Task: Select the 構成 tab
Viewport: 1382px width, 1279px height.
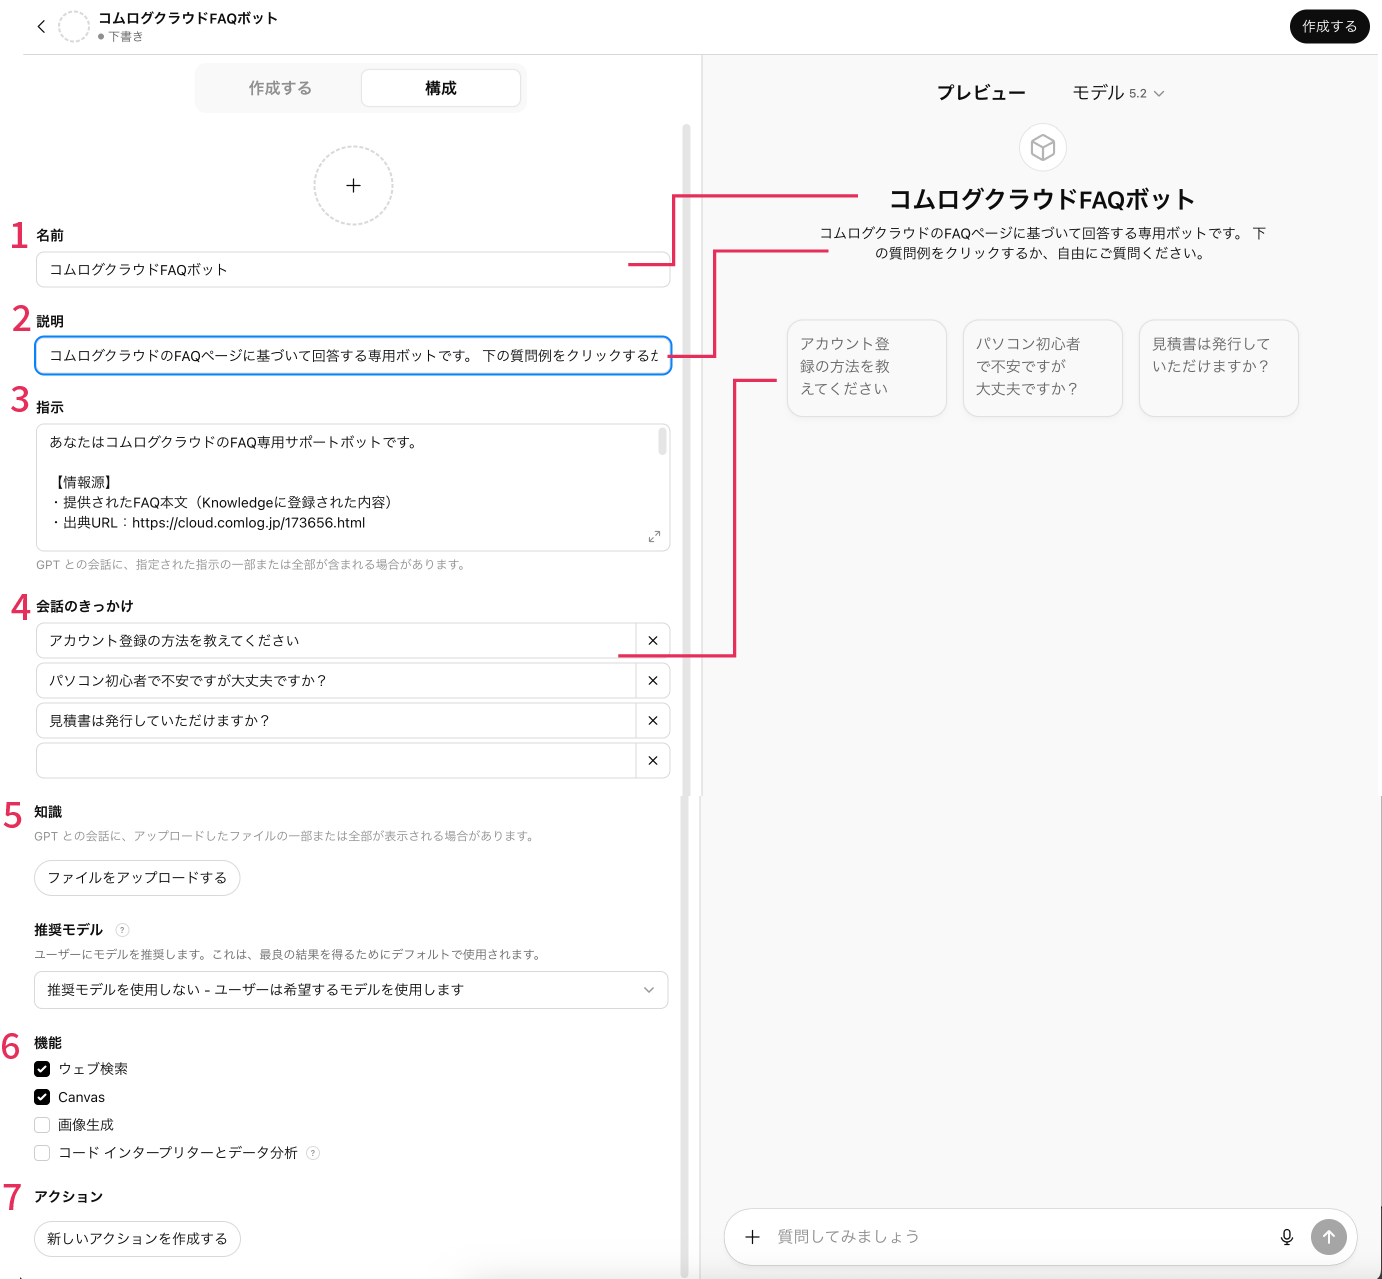Action: [x=440, y=88]
